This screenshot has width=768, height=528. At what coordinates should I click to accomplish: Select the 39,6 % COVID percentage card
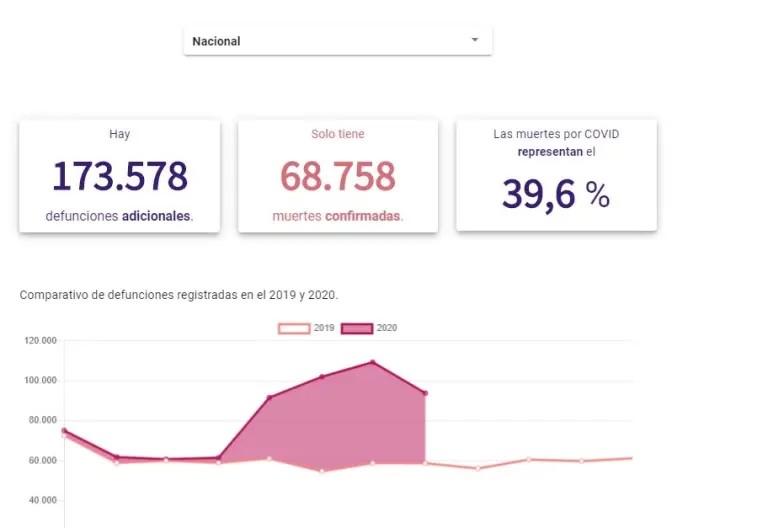[x=556, y=176]
